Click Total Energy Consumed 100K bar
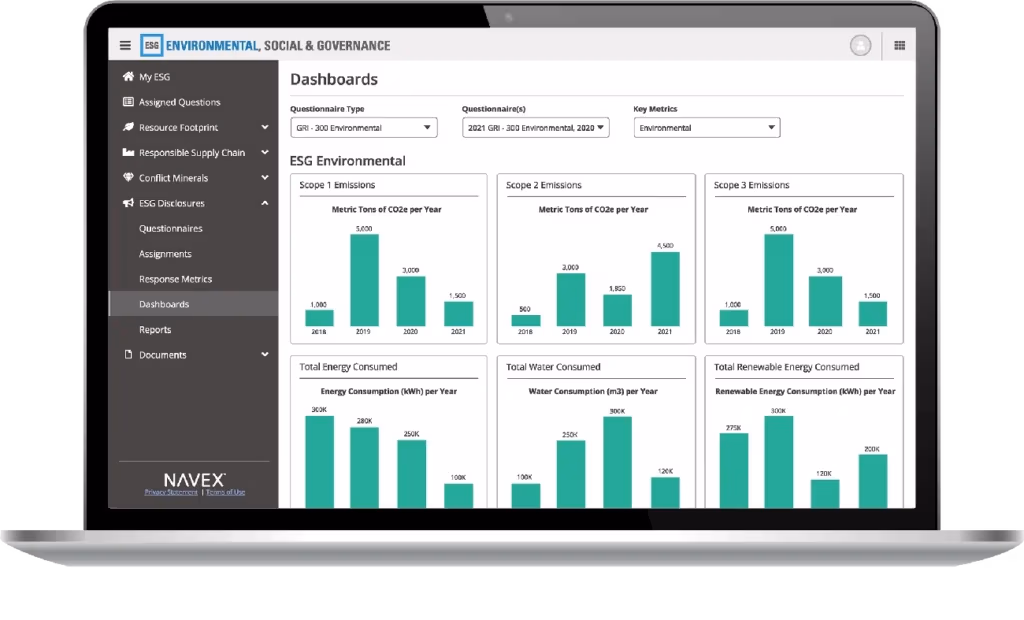 [458, 496]
